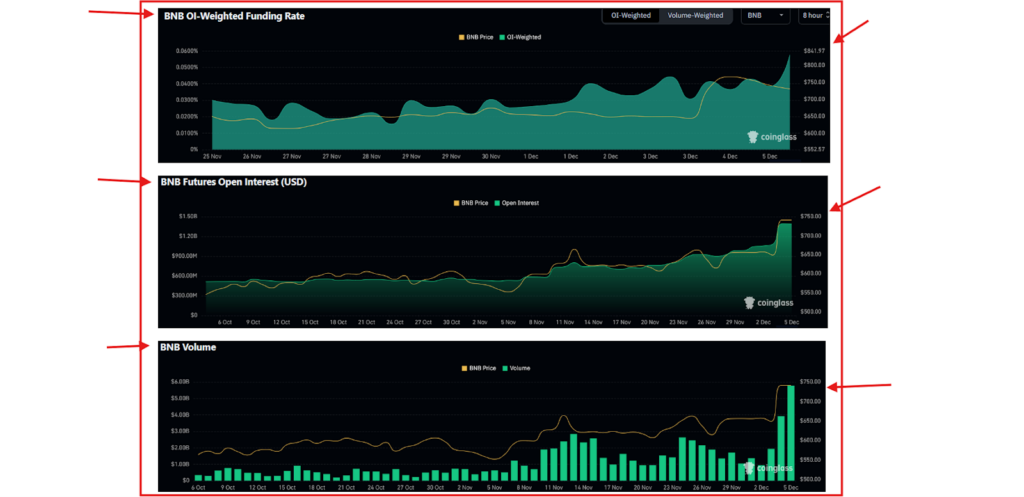Select the 0.0500% axis label

point(187,67)
